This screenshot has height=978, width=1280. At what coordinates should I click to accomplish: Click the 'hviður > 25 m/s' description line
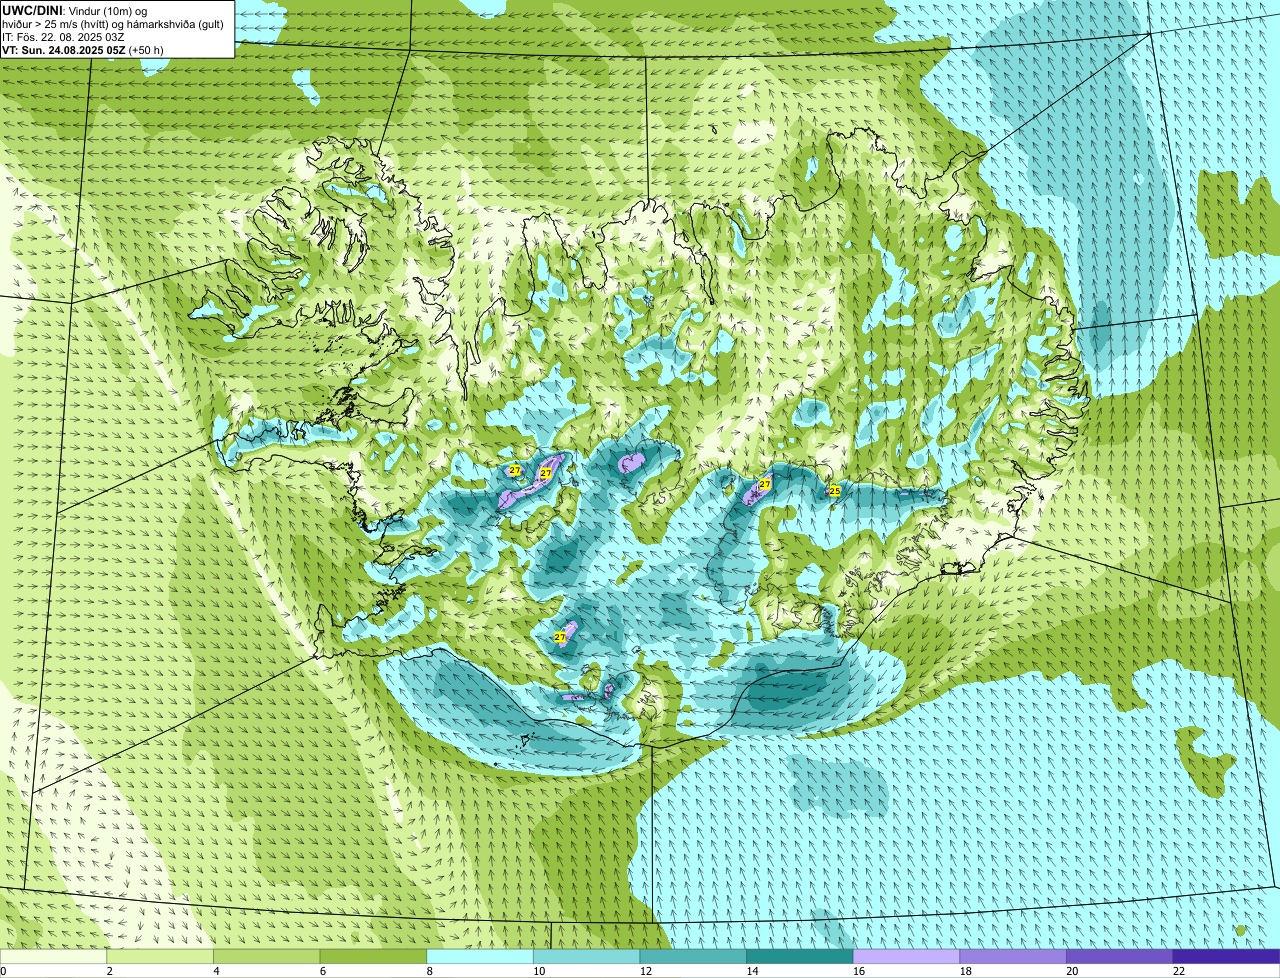(x=113, y=24)
